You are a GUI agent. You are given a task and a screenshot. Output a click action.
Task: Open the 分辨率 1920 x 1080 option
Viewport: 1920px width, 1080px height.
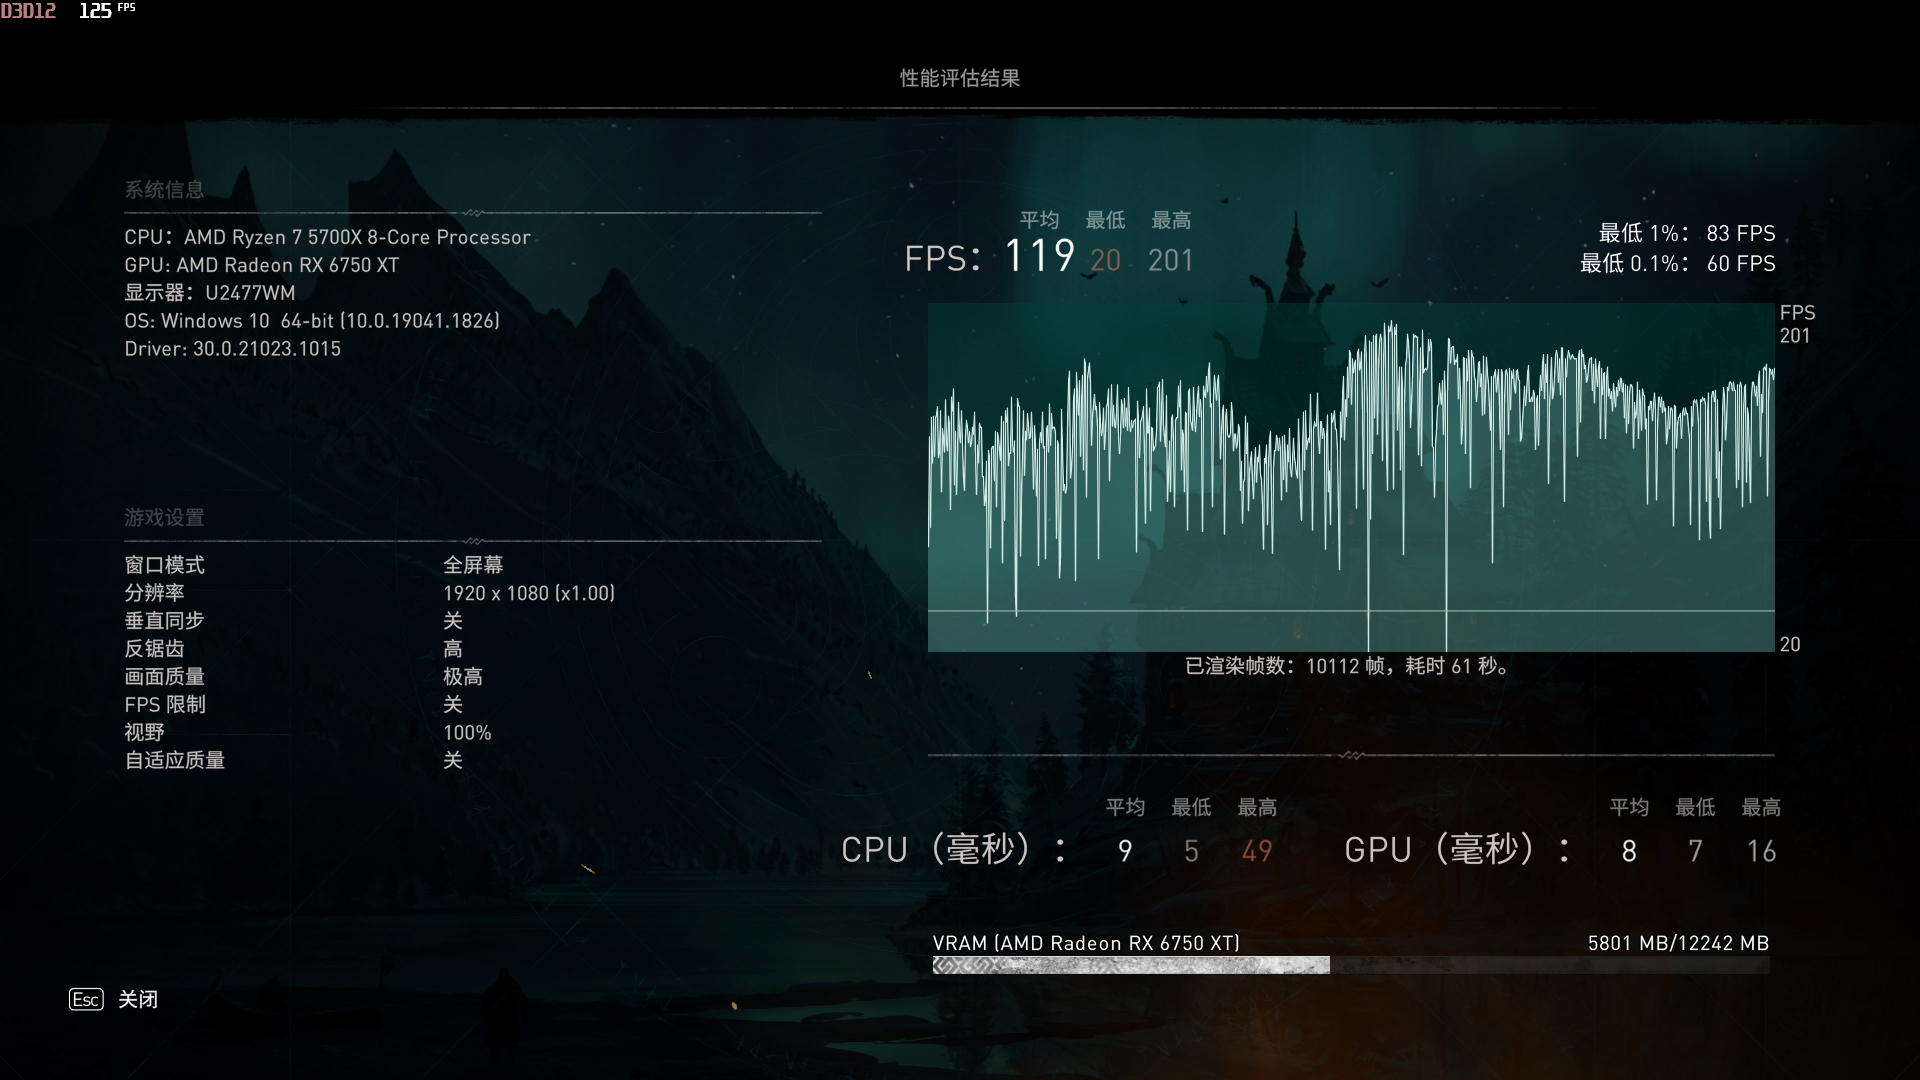point(529,593)
